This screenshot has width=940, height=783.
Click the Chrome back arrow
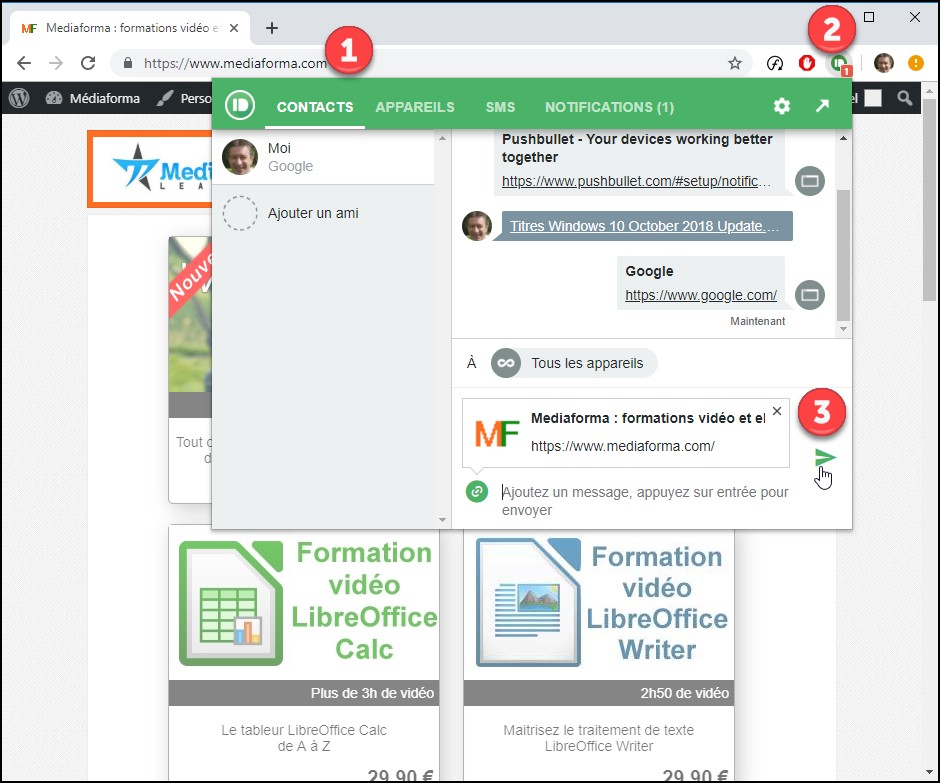coord(24,63)
